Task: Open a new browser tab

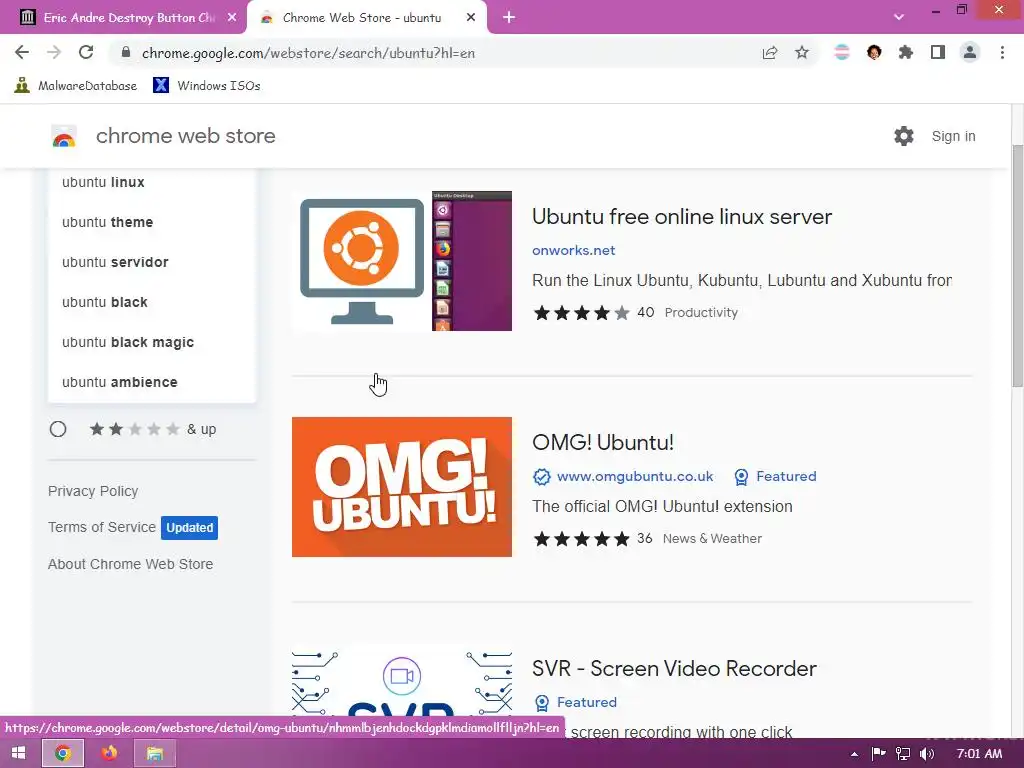Action: click(x=509, y=18)
